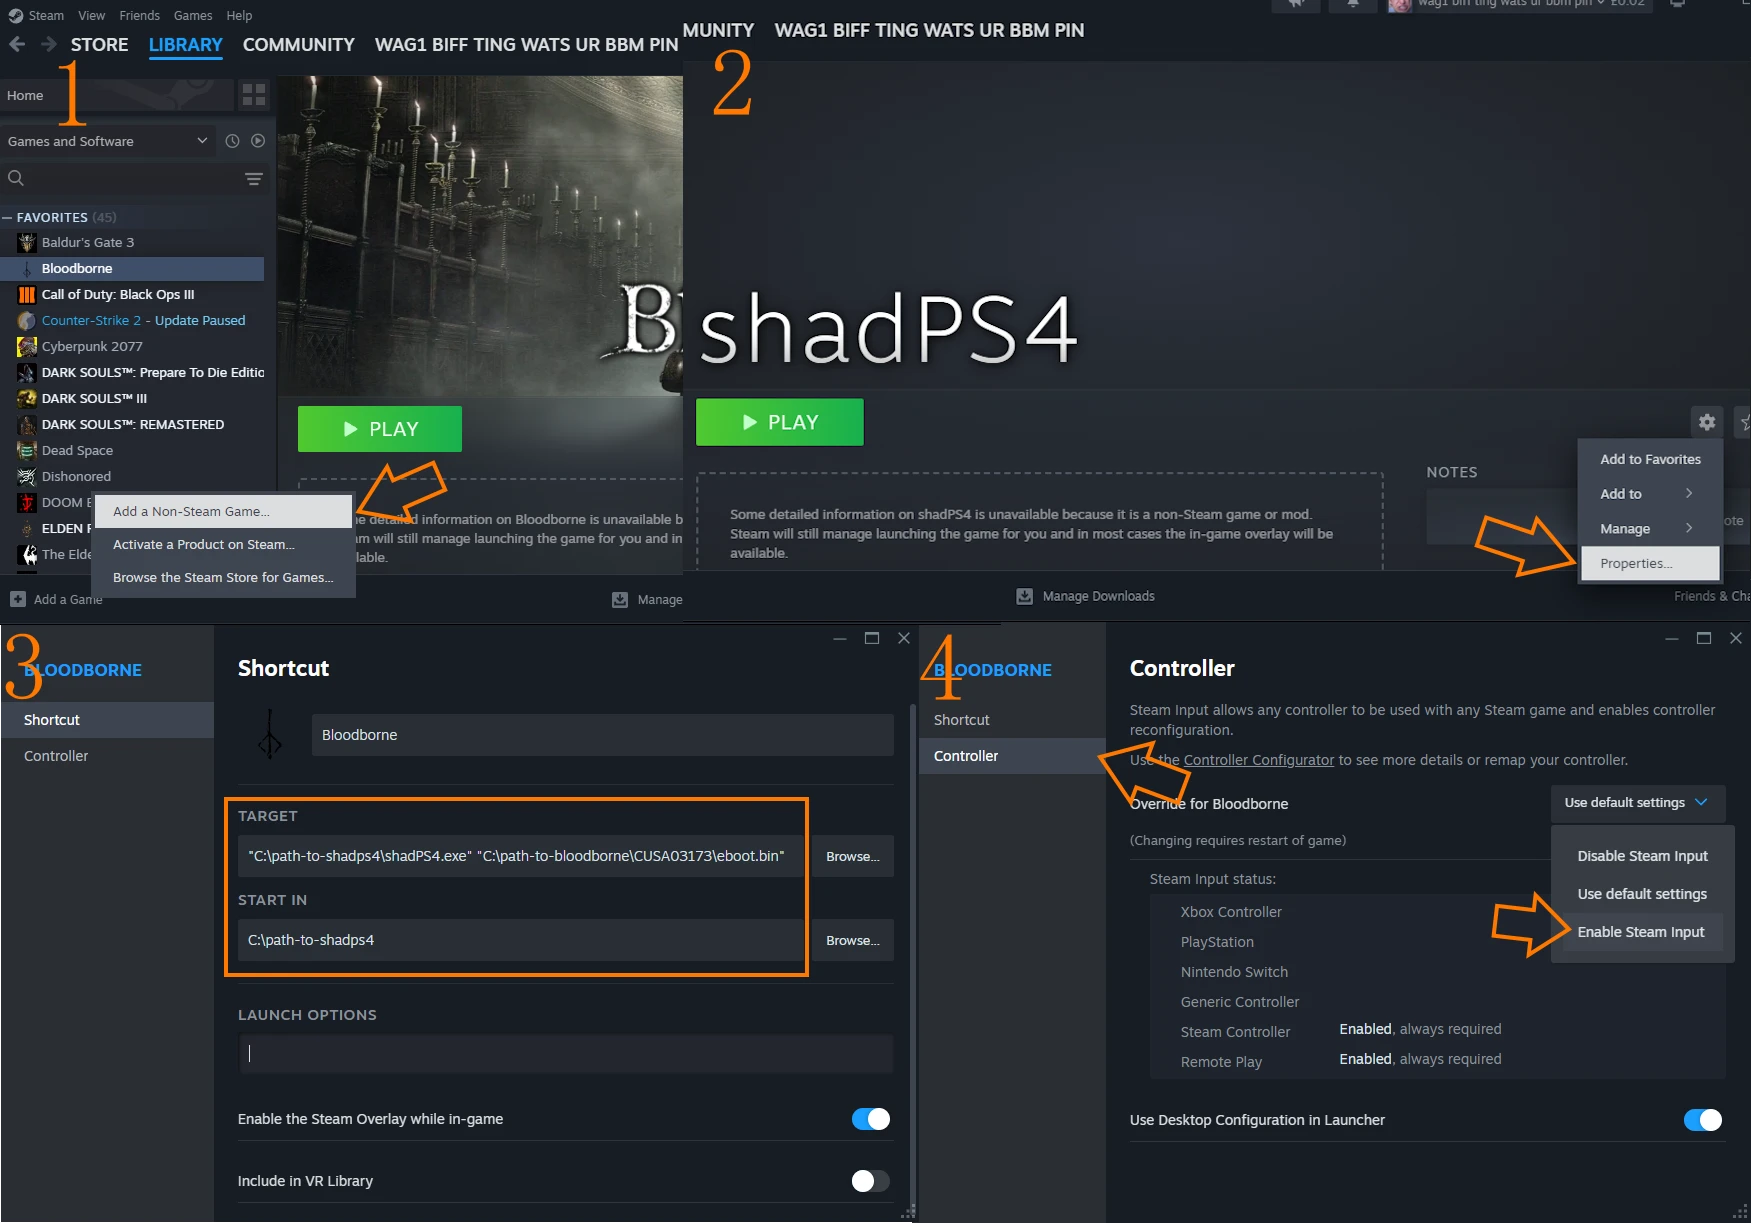Click the library search magnifier icon
This screenshot has width=1751, height=1223.
(x=16, y=178)
